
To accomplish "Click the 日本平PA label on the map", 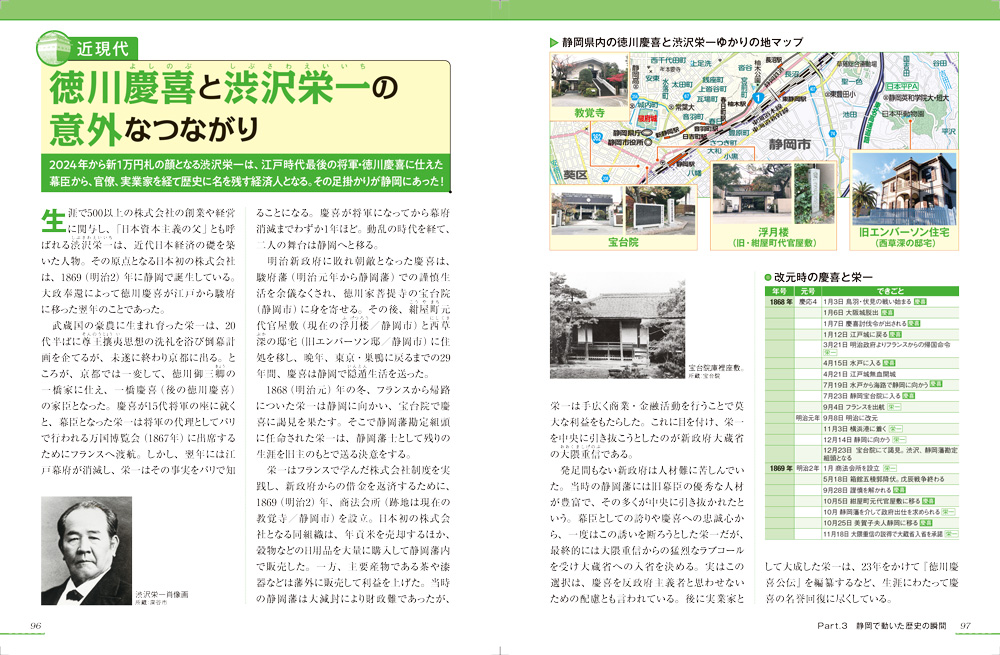I will pos(902,86).
